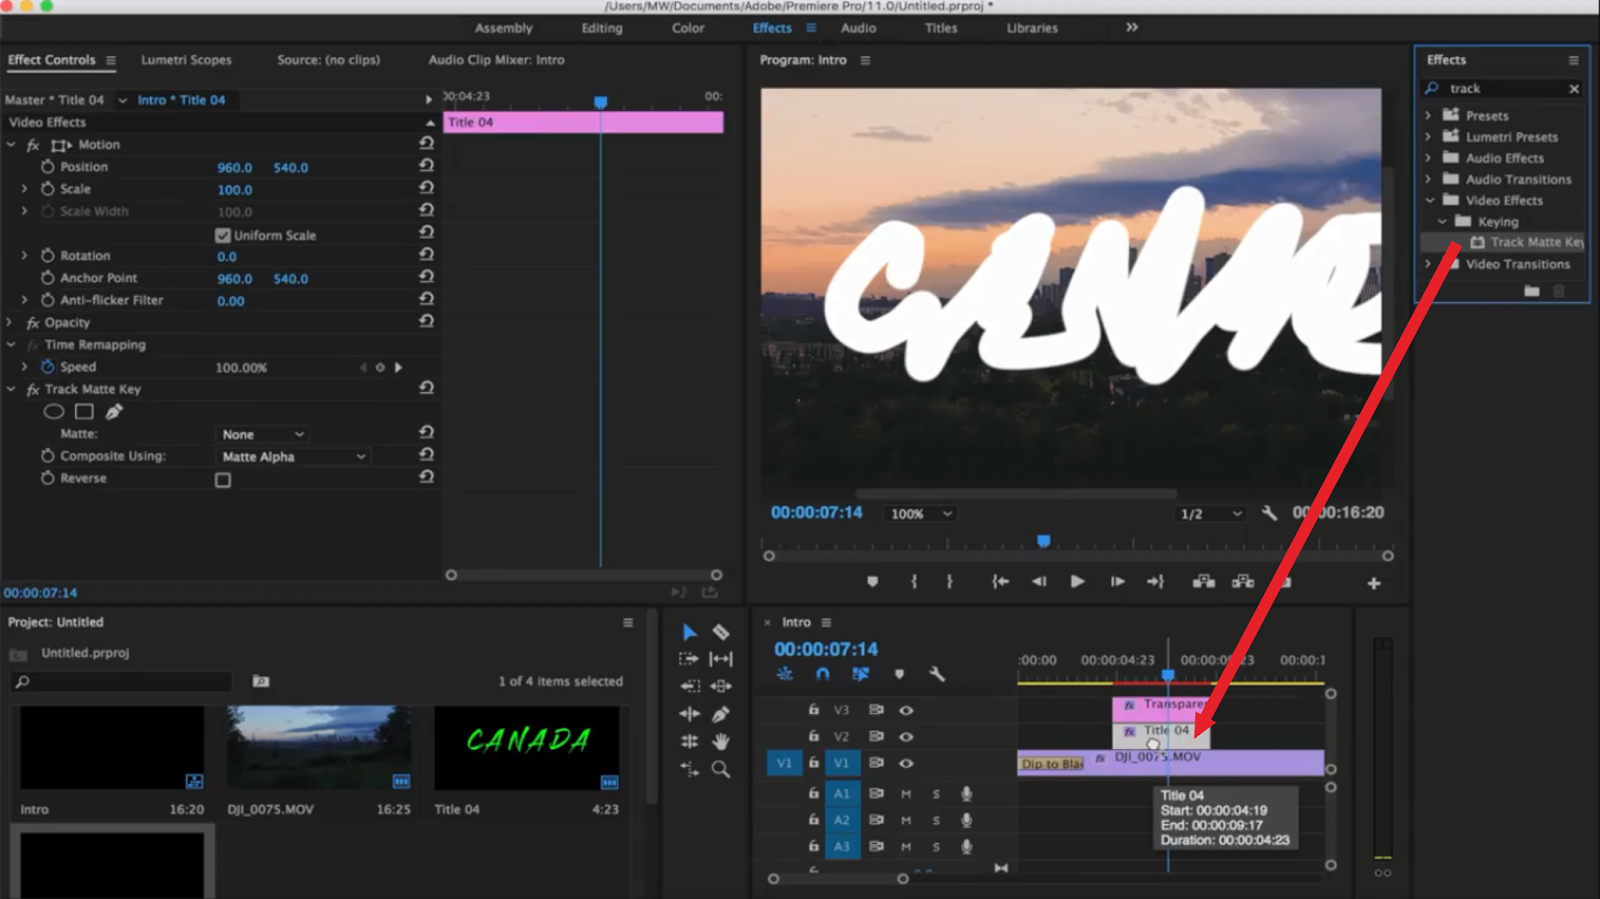1600x899 pixels.
Task: Create ellipse mask for Track Matte Key
Action: pos(54,411)
